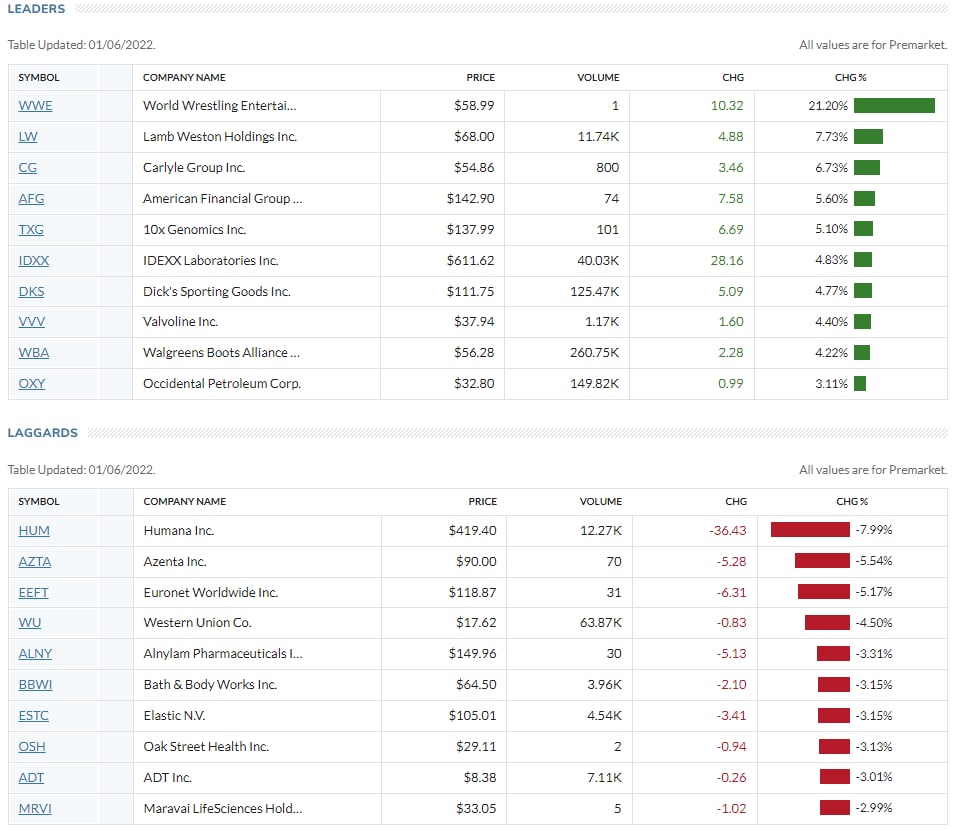Open the ADT stock symbol link
The image size is (957, 831).
point(31,778)
